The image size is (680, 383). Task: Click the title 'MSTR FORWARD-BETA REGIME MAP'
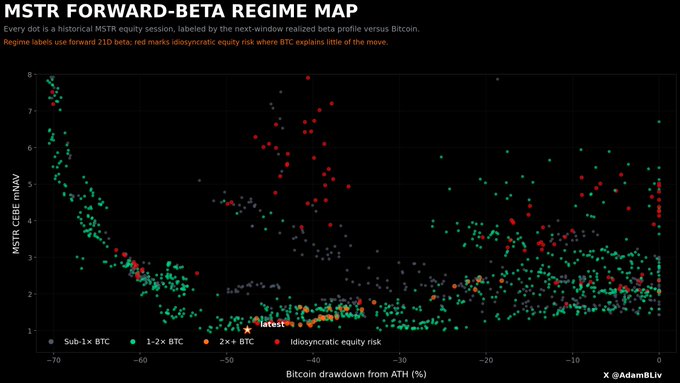click(x=181, y=11)
